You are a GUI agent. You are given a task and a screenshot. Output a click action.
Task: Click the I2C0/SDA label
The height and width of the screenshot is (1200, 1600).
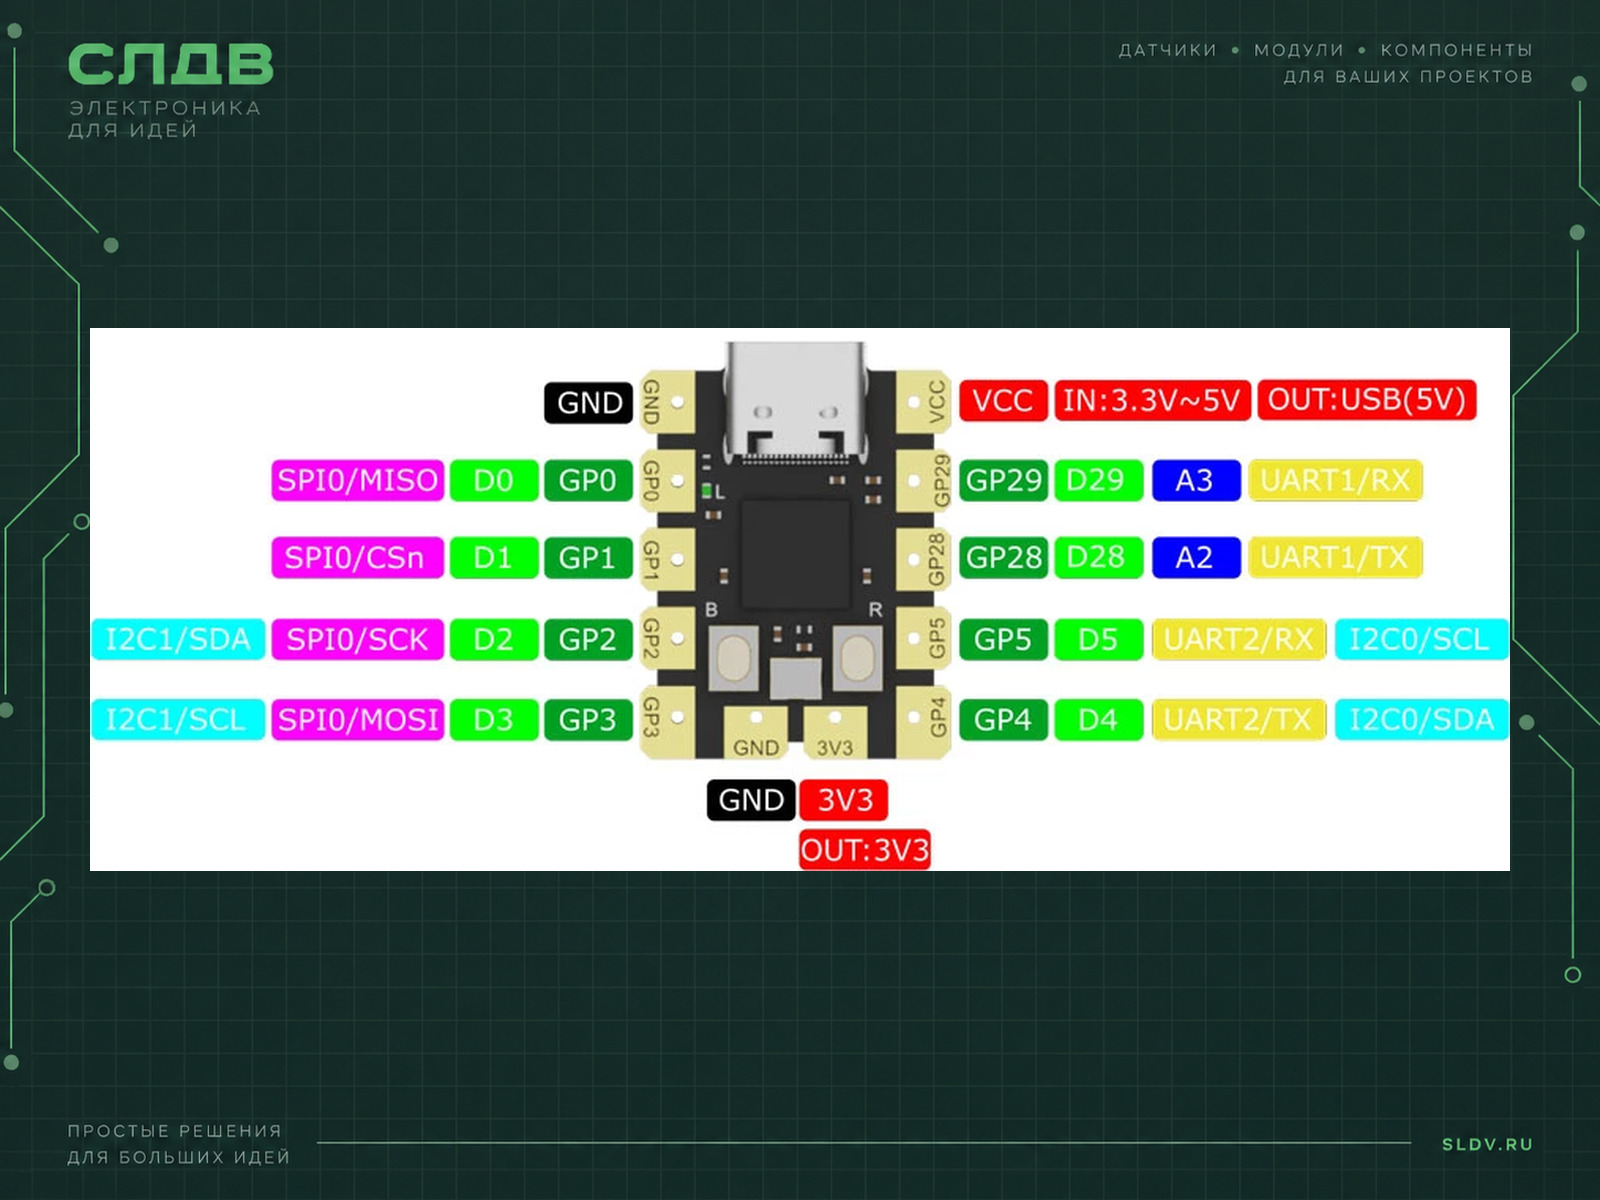click(x=1421, y=719)
